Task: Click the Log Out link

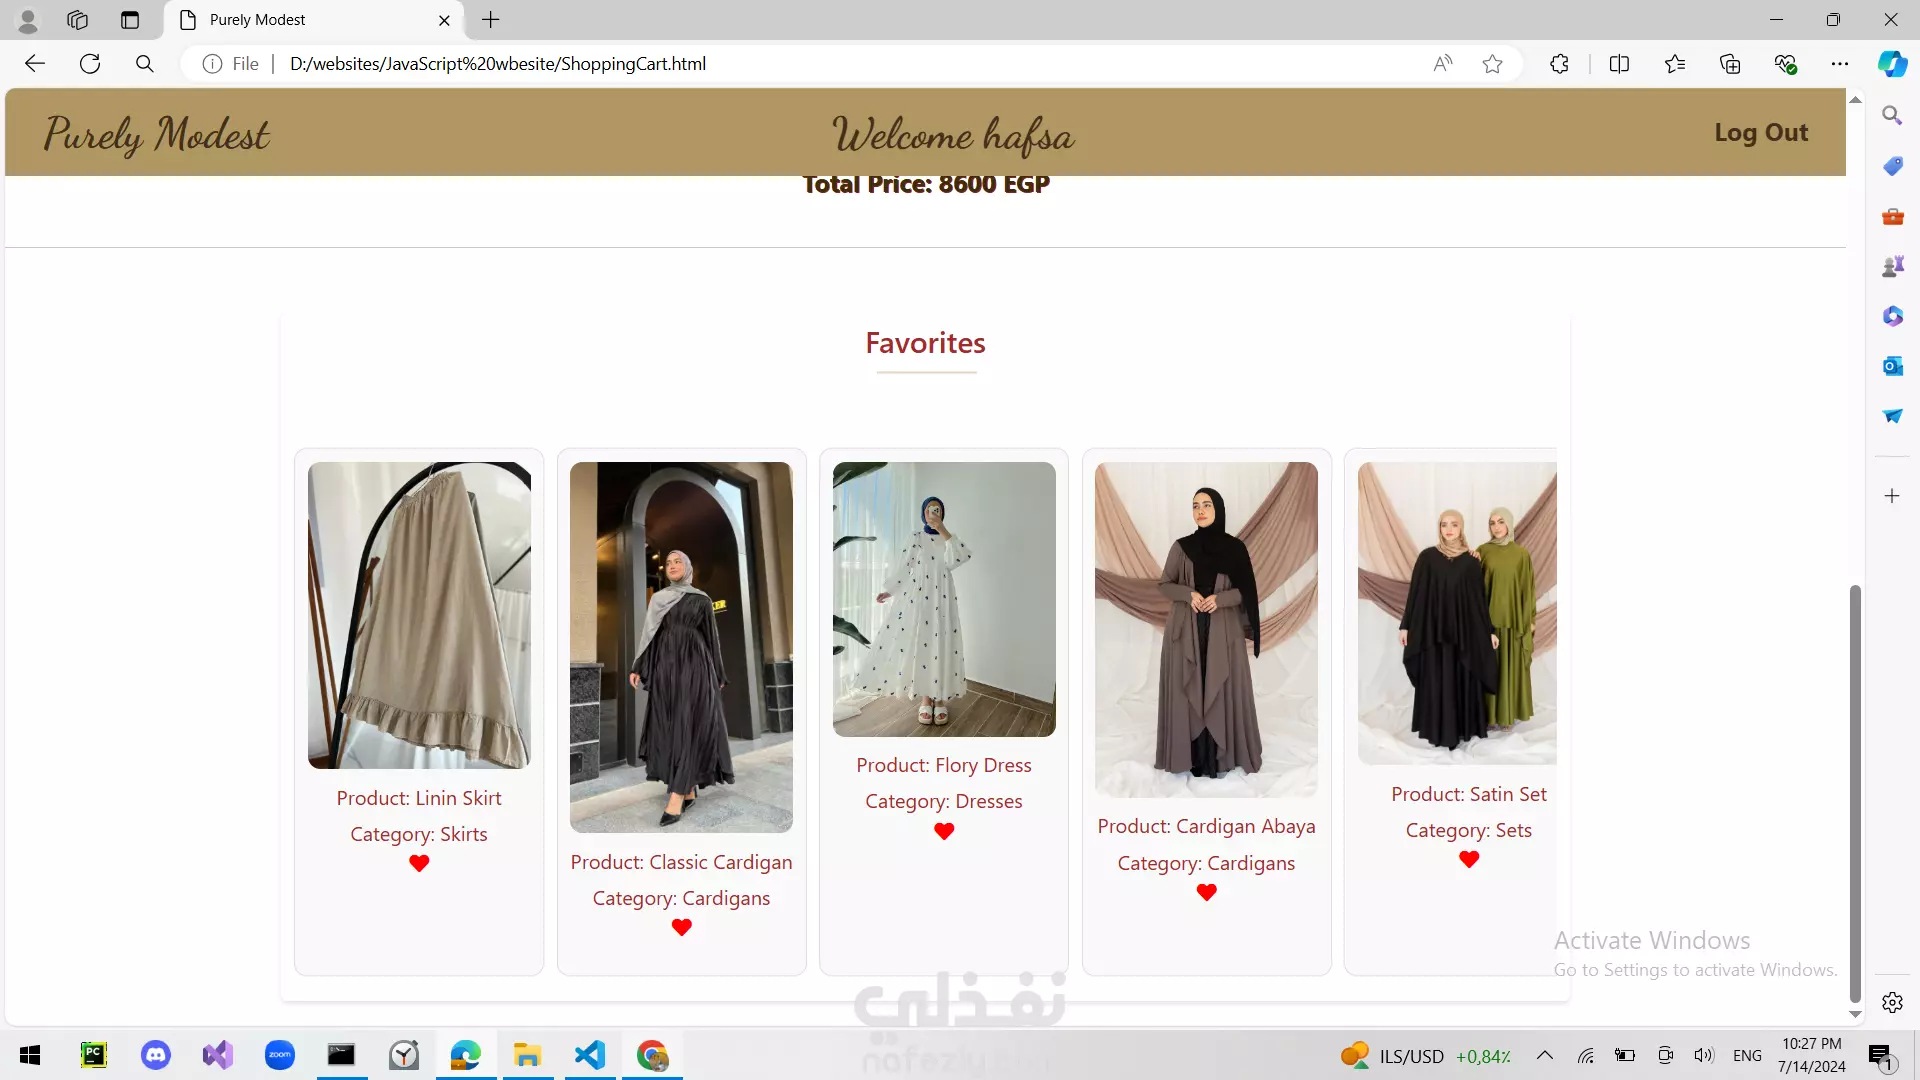Action: (x=1761, y=132)
